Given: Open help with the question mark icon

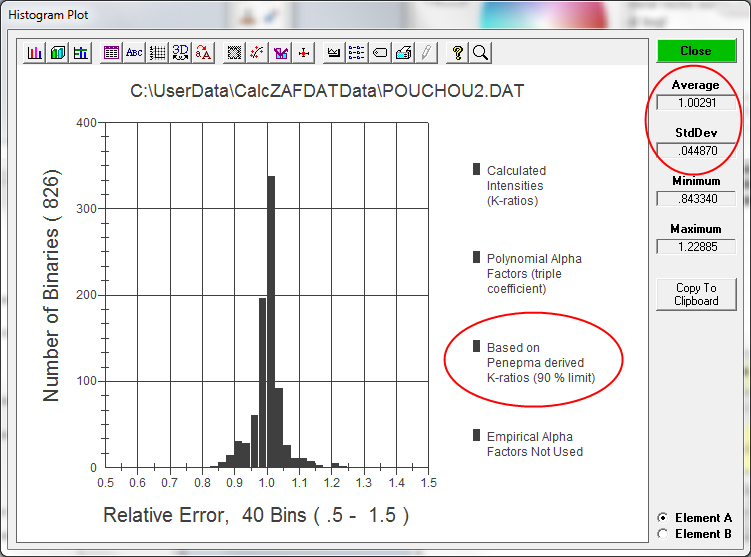Looking at the screenshot, I should click(457, 53).
